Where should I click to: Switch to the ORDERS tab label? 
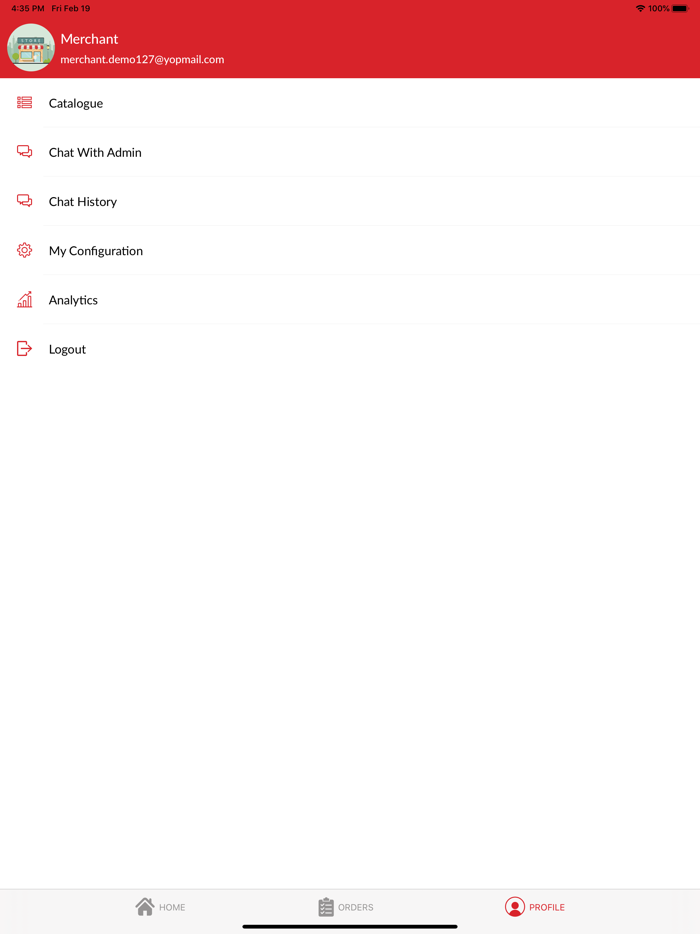356,907
